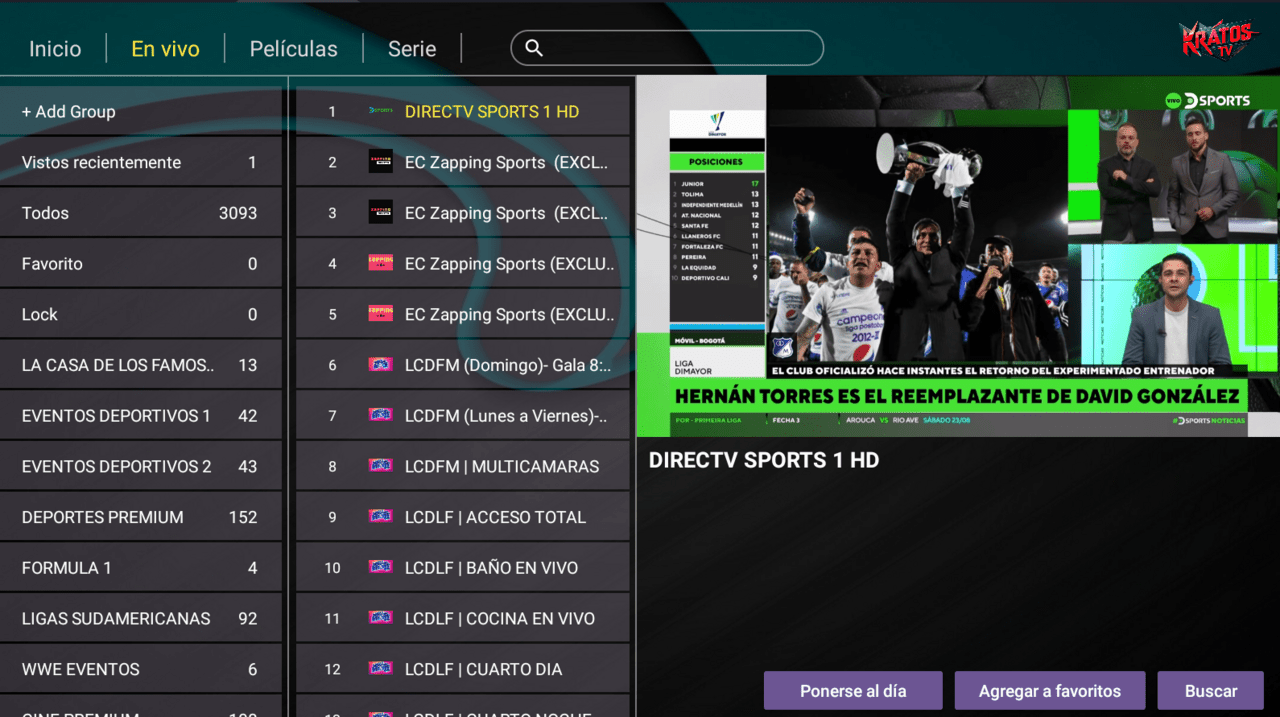Click the Ponerse al día button
The width and height of the screenshot is (1280, 717).
click(853, 691)
